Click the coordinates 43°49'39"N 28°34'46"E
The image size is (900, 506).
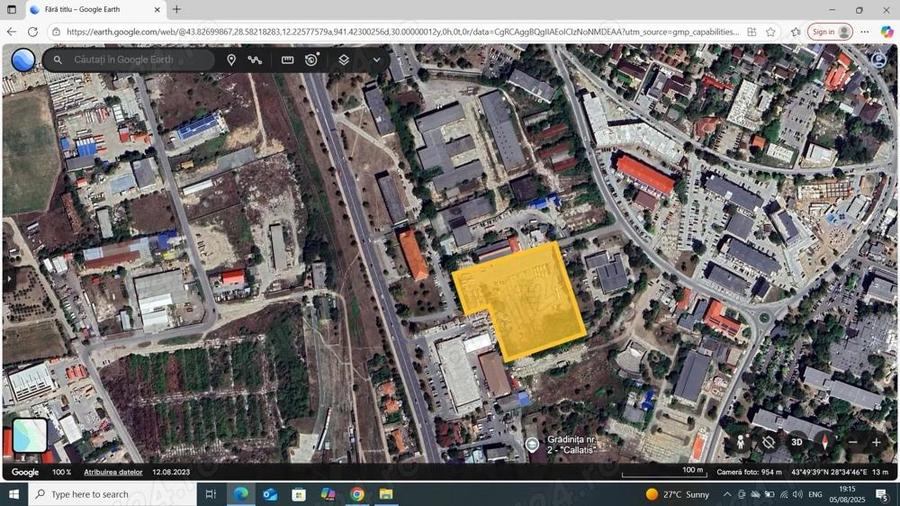[829, 472]
